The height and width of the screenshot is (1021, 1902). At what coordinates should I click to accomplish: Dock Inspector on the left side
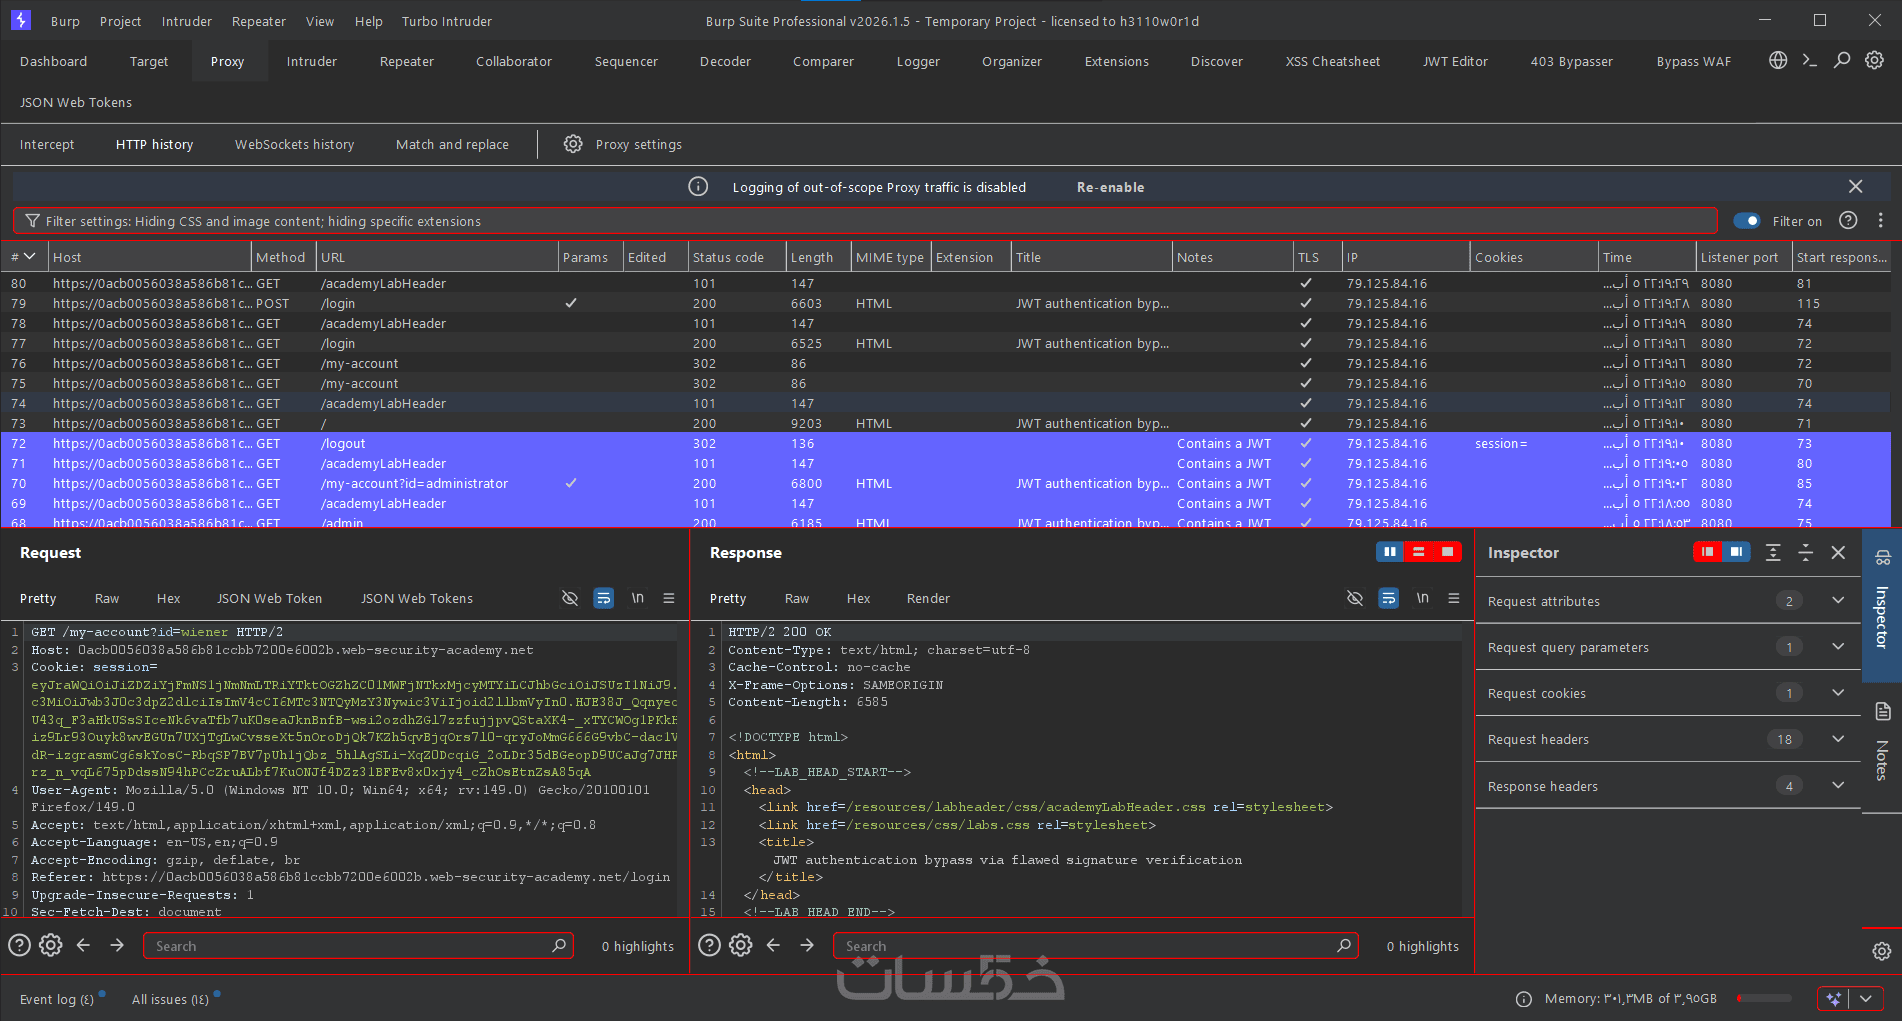1707,552
